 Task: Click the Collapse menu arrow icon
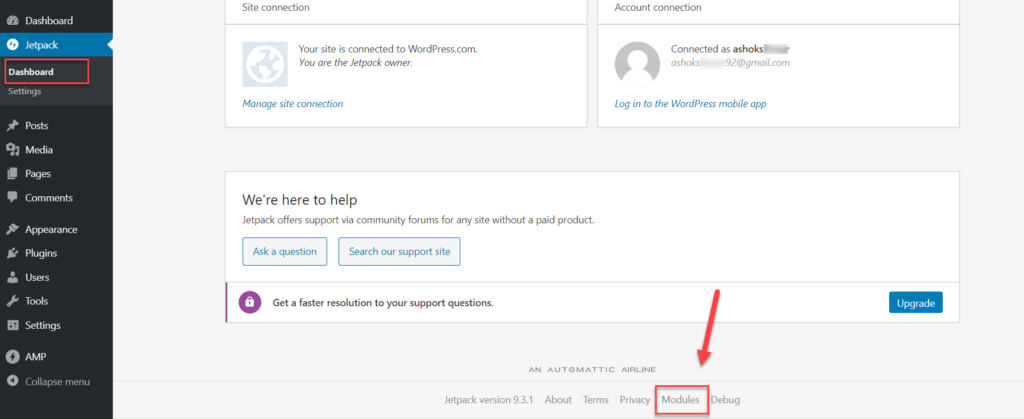(x=12, y=381)
